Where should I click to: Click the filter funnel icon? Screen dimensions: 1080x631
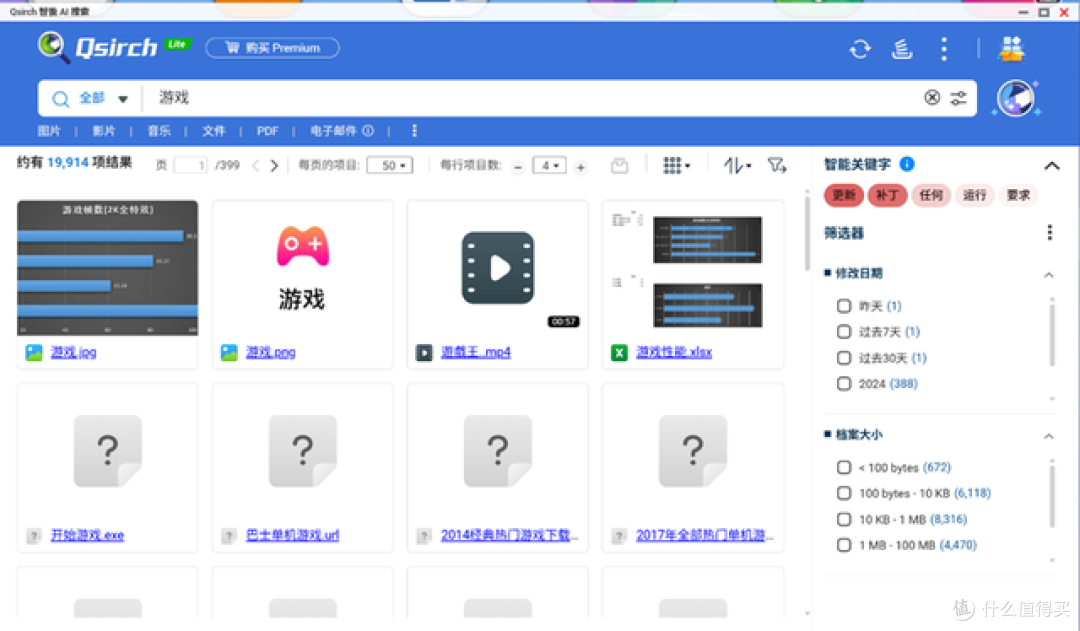click(777, 165)
